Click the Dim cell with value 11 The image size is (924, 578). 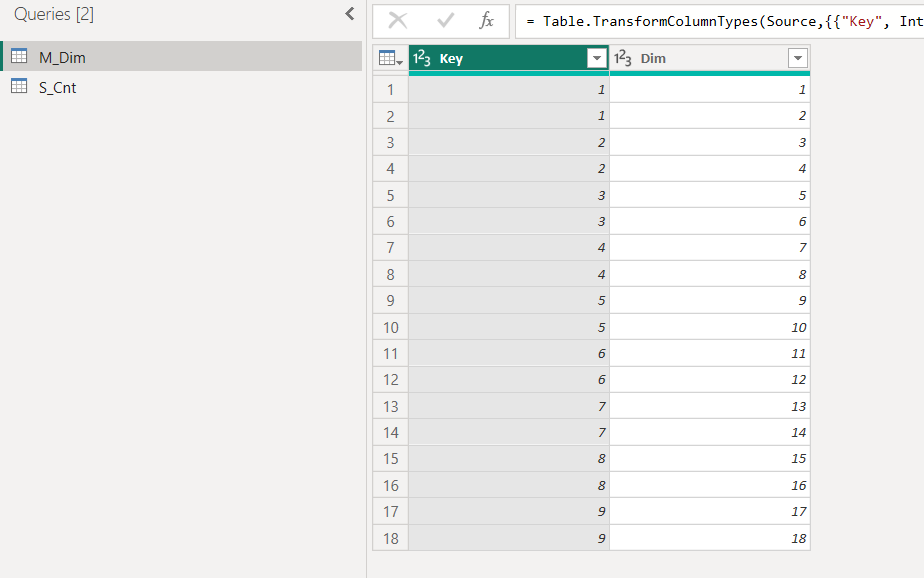(x=710, y=354)
